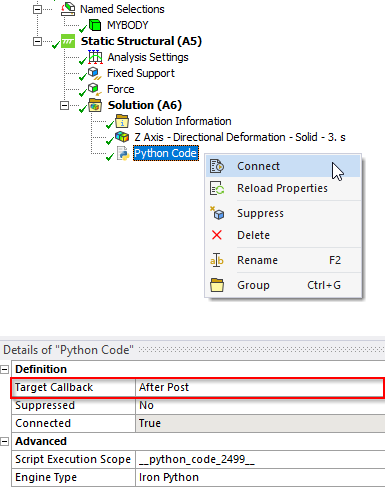
Task: Click the Advanced section header text
Action: (41, 441)
